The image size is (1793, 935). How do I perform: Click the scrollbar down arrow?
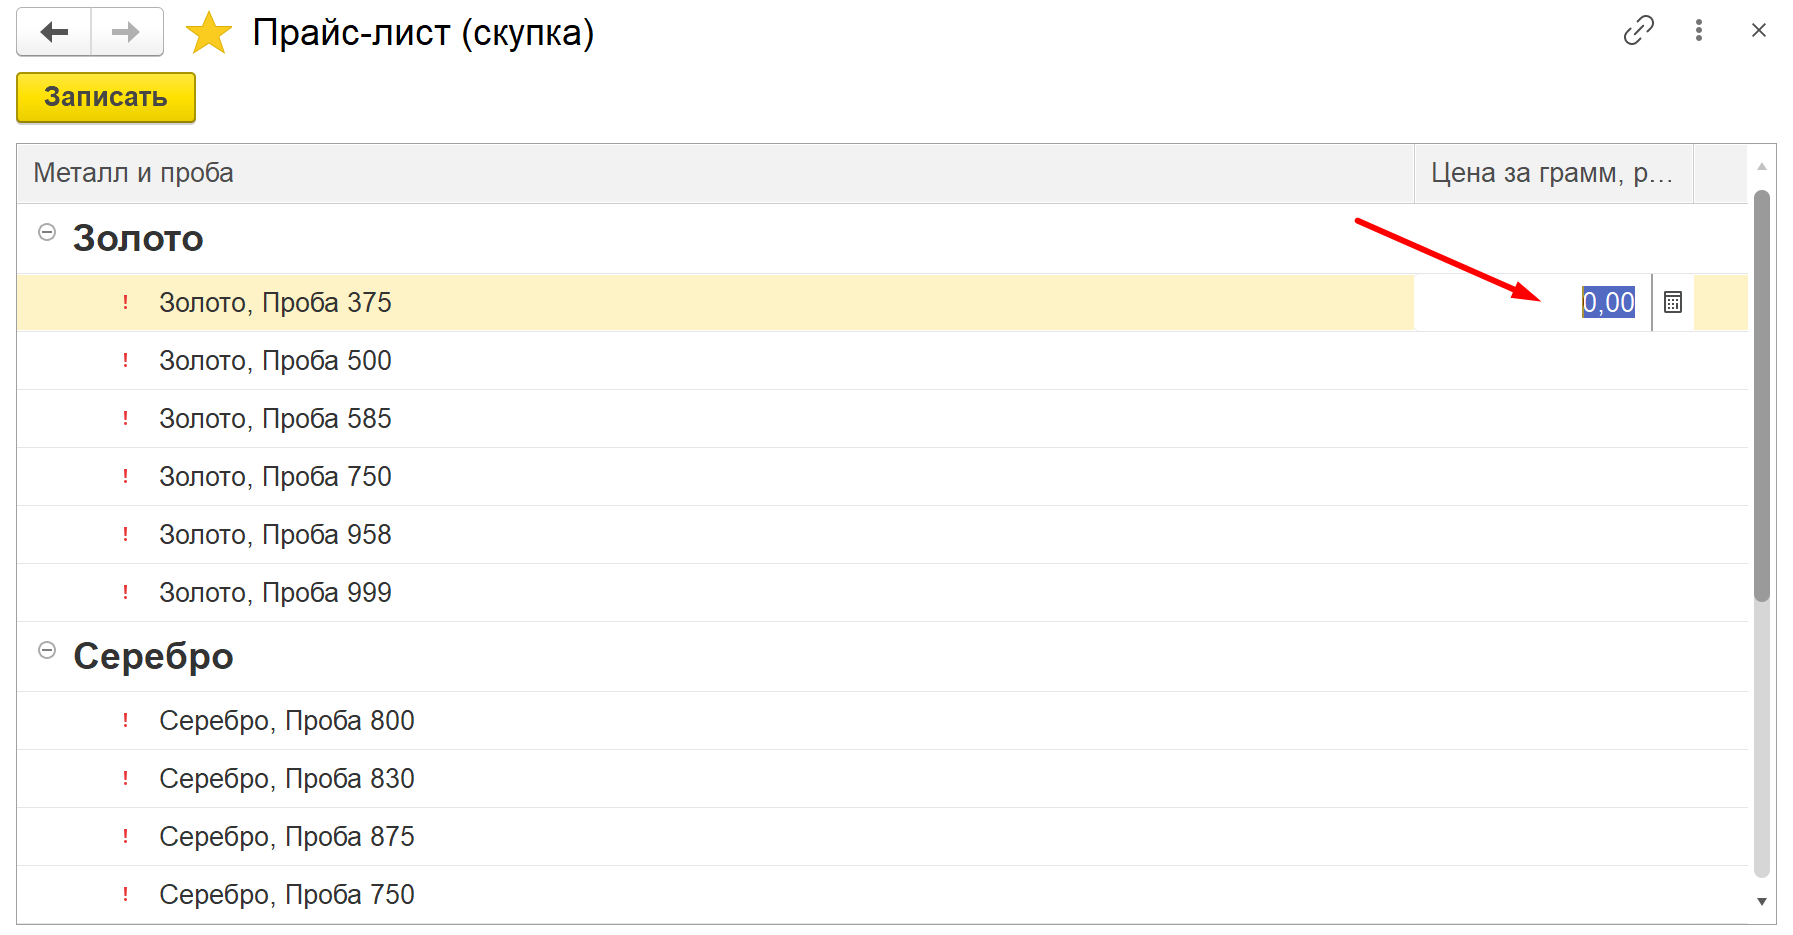pyautogui.click(x=1761, y=901)
